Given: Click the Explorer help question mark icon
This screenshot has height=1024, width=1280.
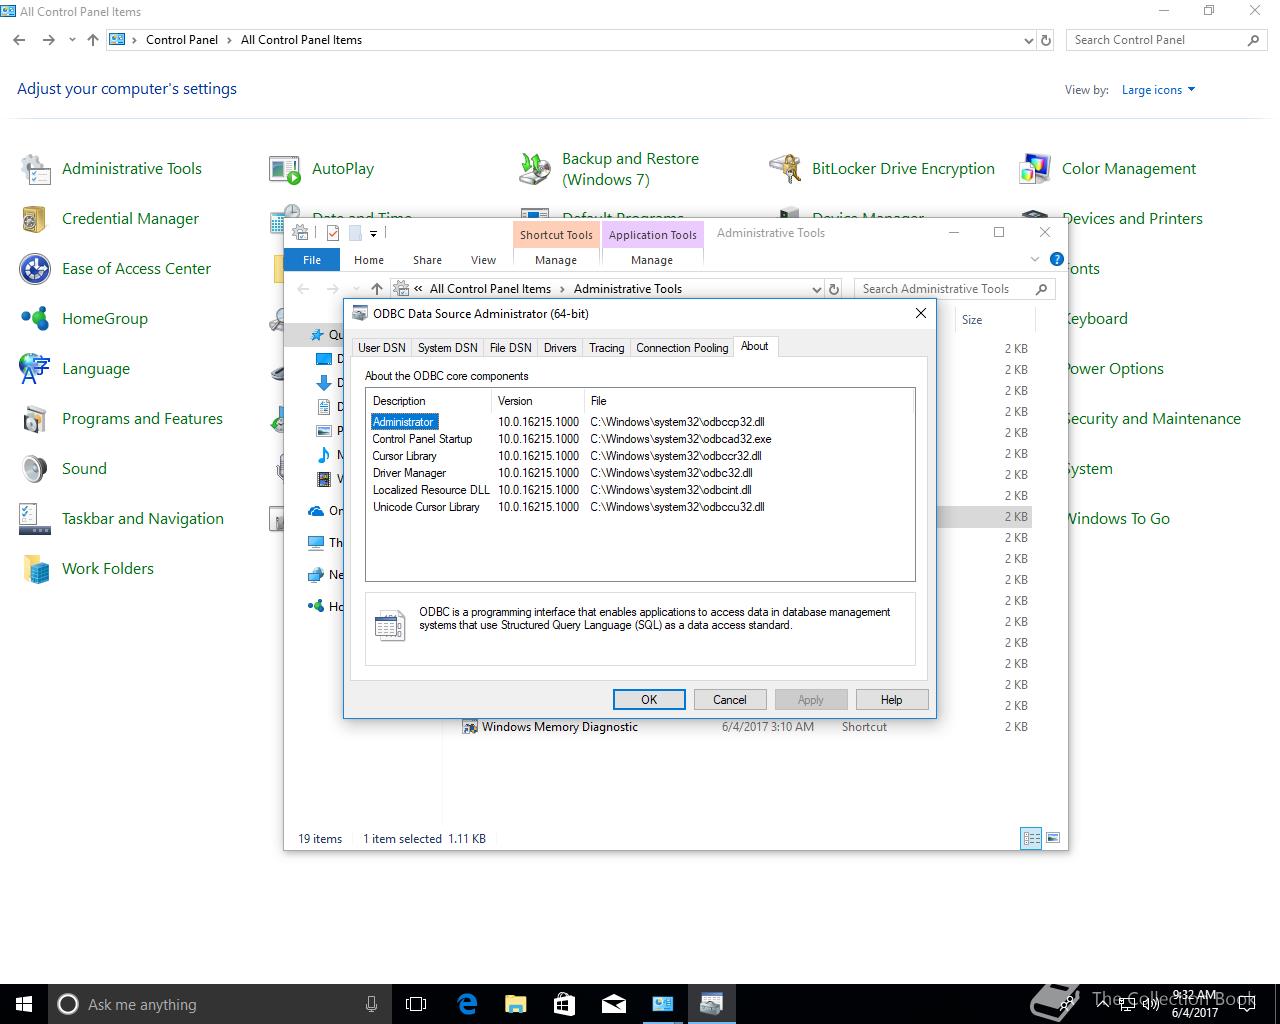Looking at the screenshot, I should tap(1057, 259).
